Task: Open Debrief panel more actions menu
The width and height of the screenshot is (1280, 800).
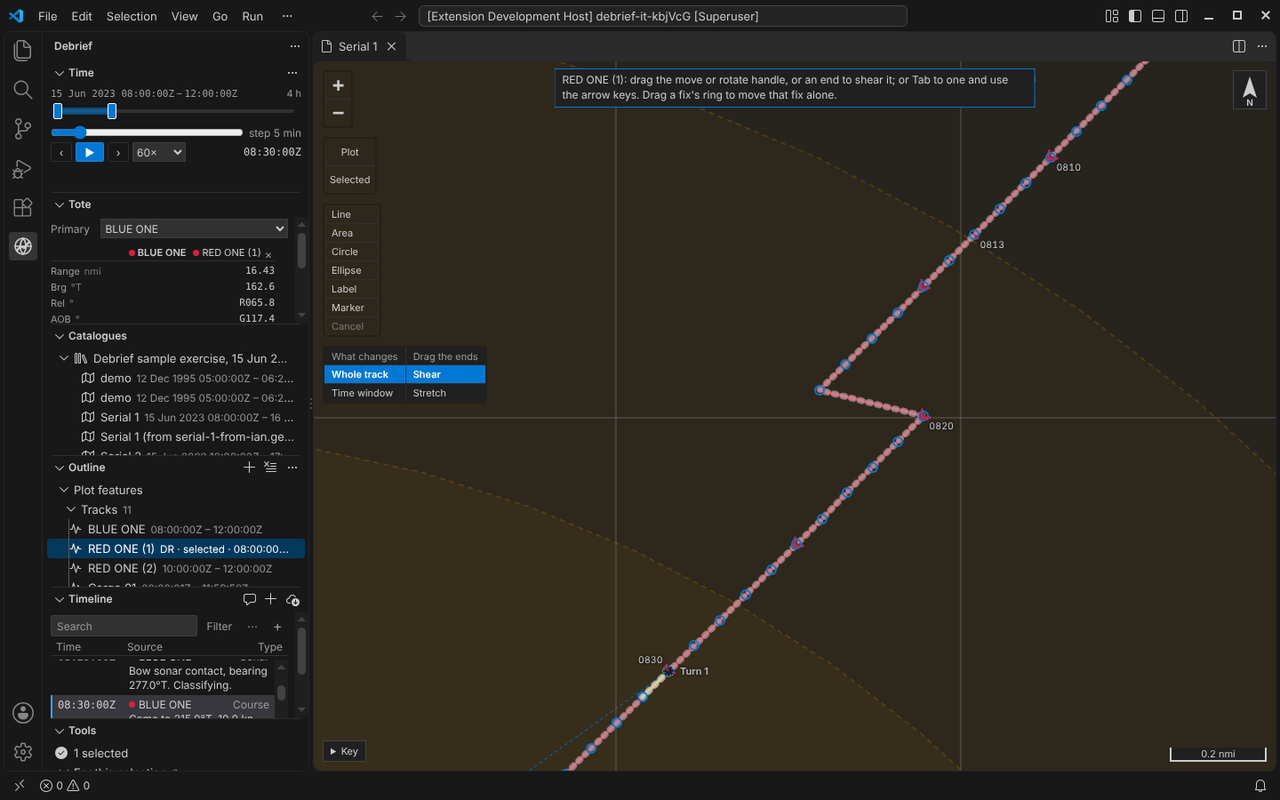Action: (294, 46)
